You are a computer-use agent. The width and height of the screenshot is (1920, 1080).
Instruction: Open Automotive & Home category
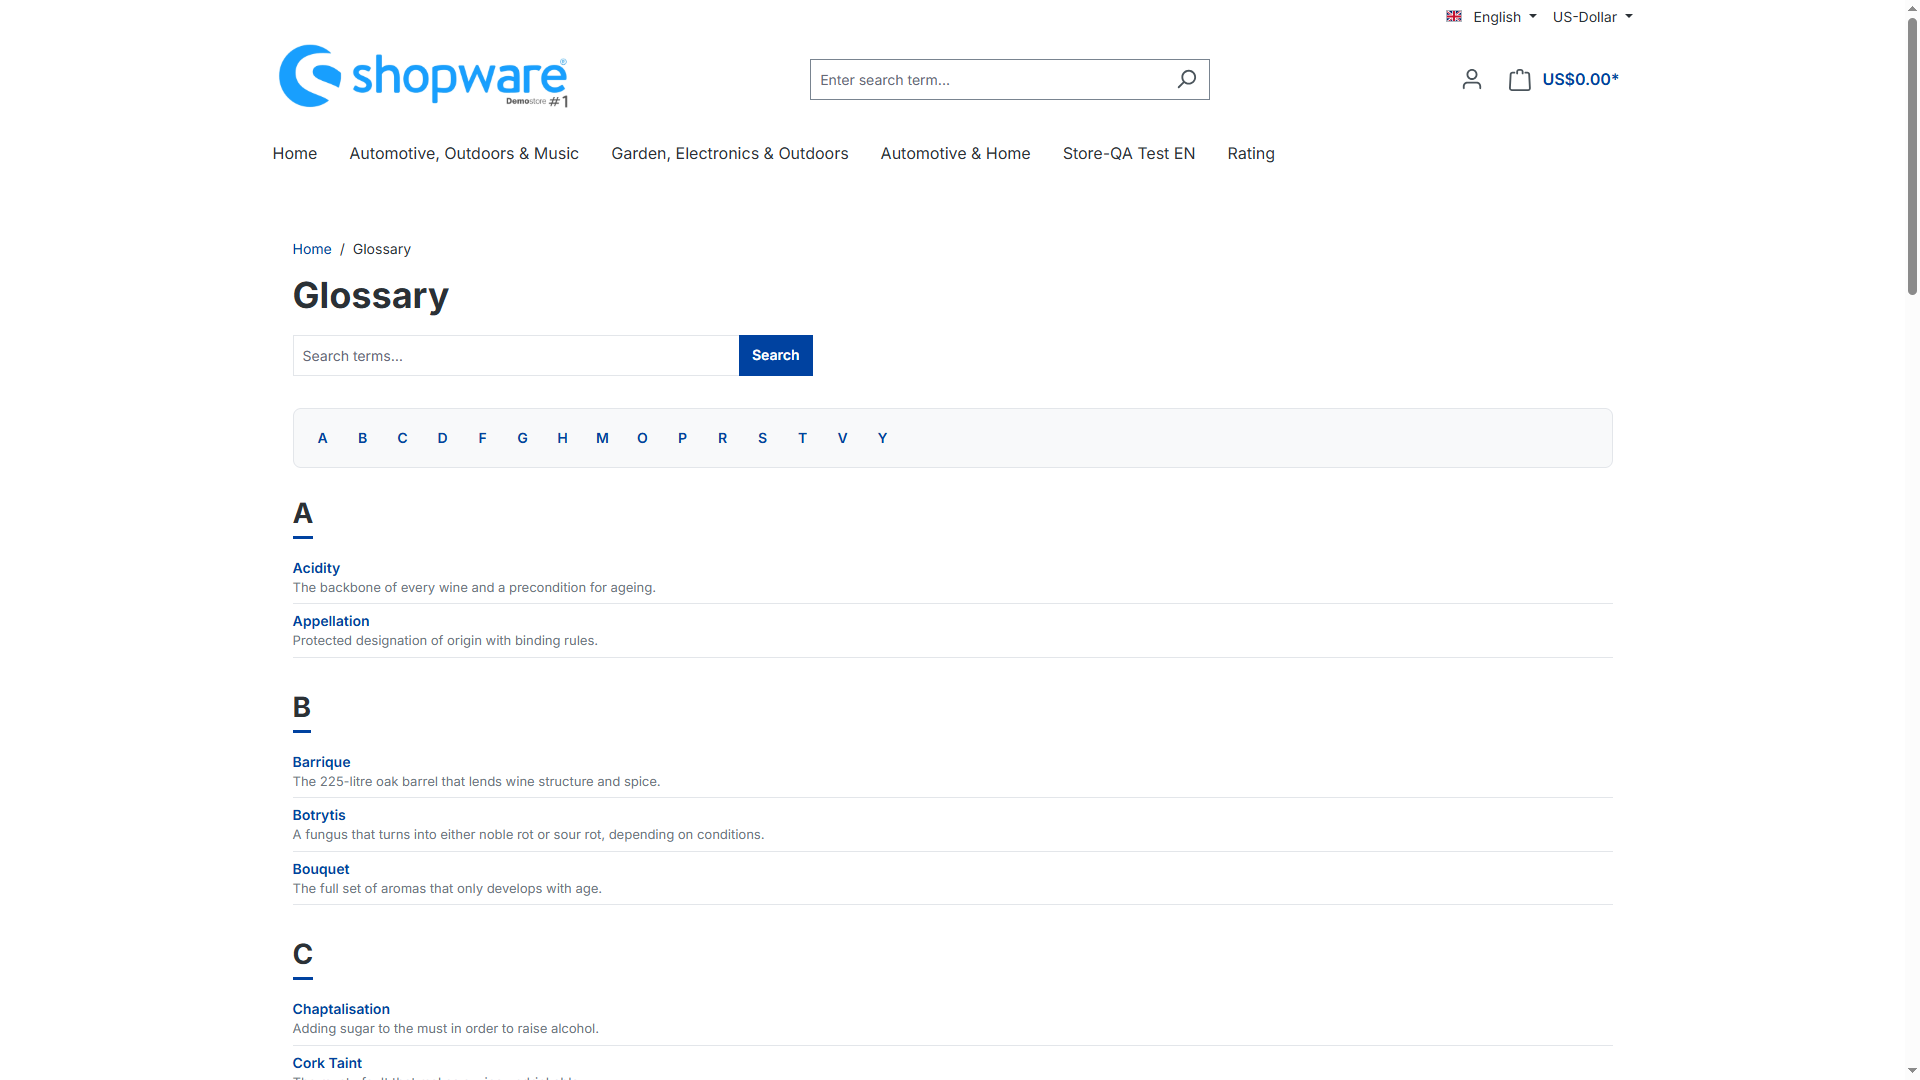[955, 153]
